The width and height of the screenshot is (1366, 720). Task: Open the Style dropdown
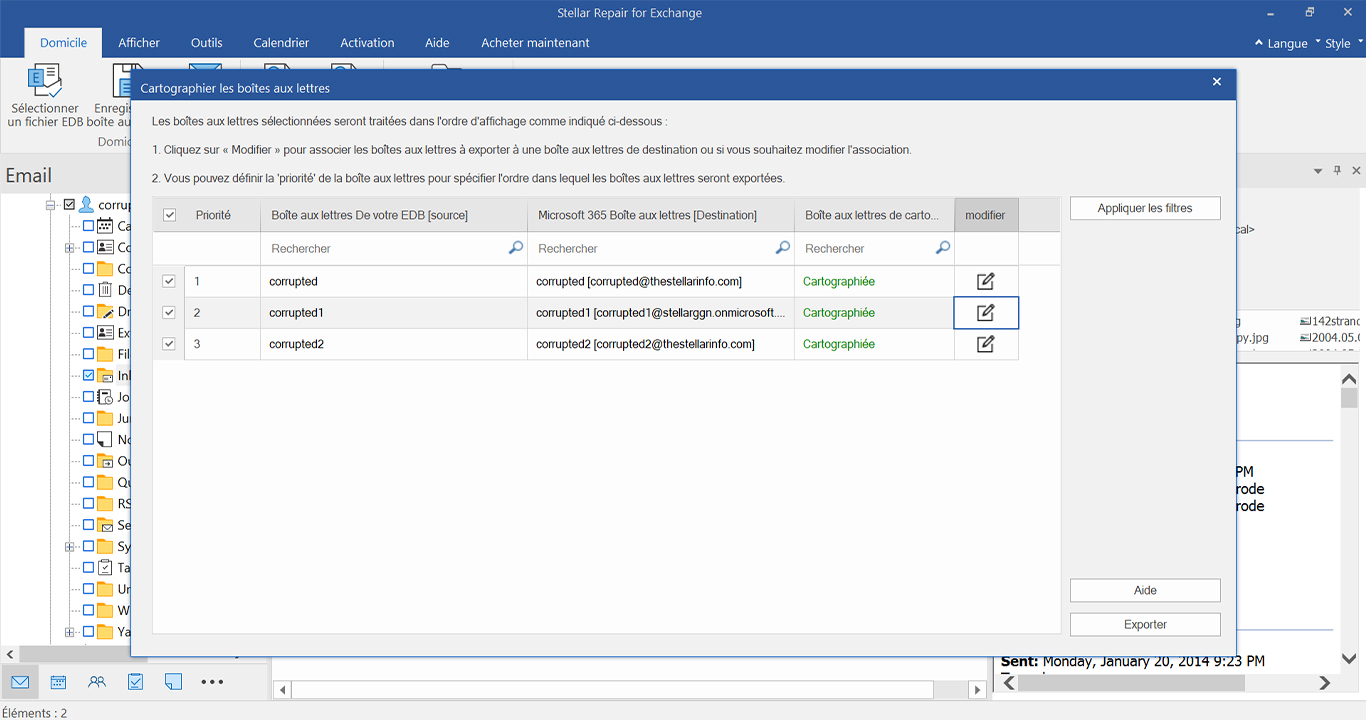click(x=1344, y=43)
